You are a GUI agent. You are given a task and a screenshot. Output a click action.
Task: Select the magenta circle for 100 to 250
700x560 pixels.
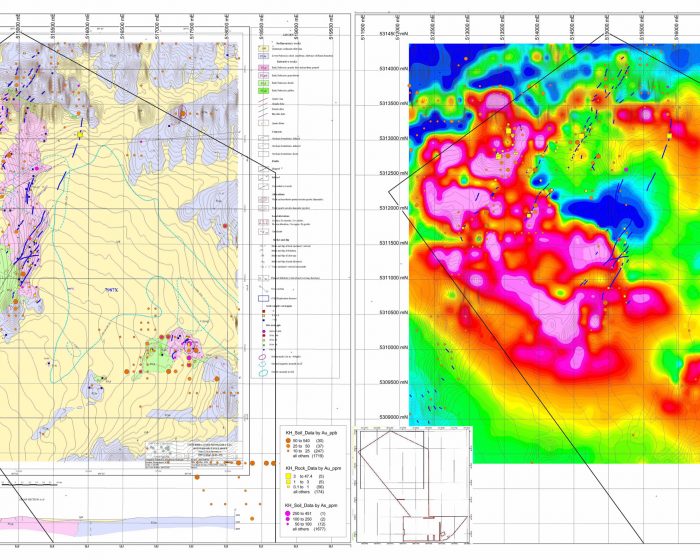pyautogui.click(x=289, y=520)
